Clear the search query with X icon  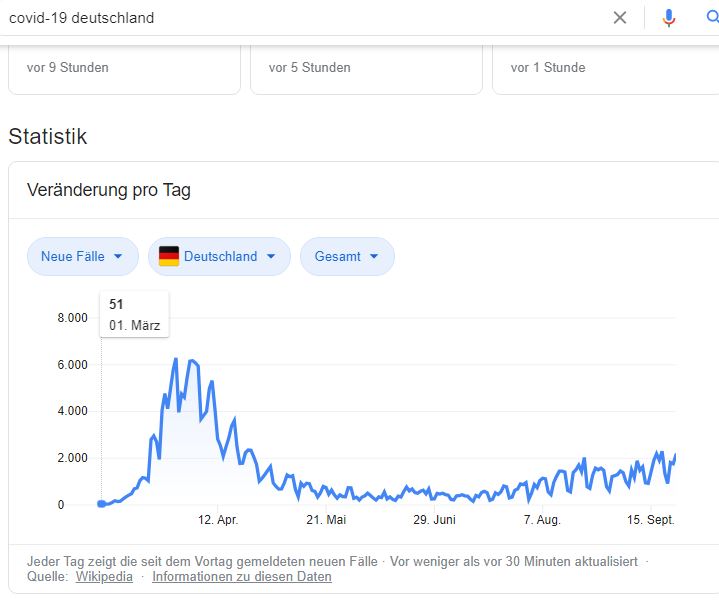[619, 18]
